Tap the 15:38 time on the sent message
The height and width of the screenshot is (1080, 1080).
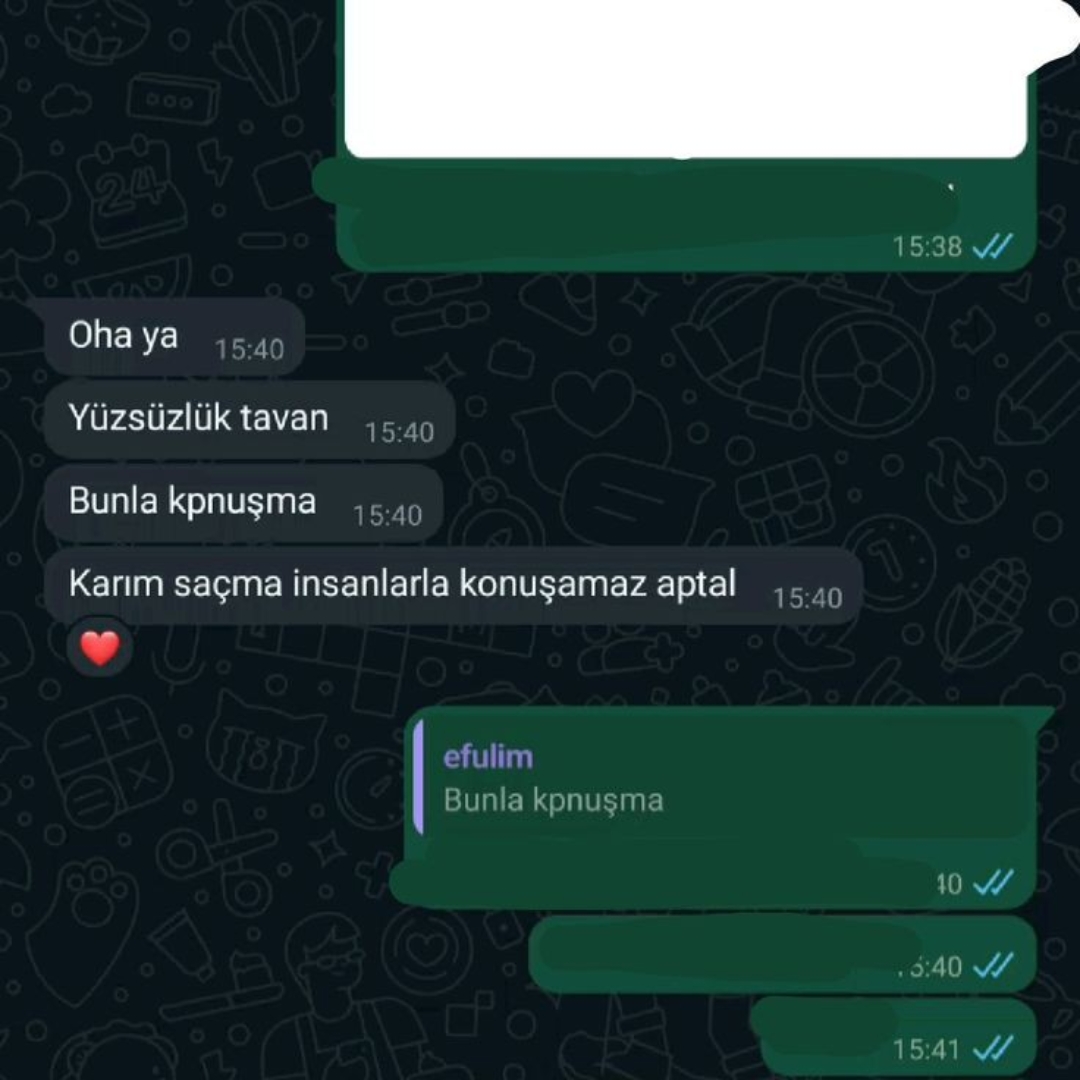(x=927, y=246)
